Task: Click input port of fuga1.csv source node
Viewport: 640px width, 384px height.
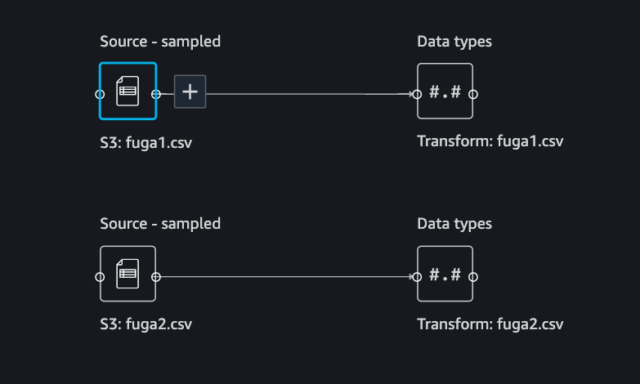Action: click(x=100, y=94)
